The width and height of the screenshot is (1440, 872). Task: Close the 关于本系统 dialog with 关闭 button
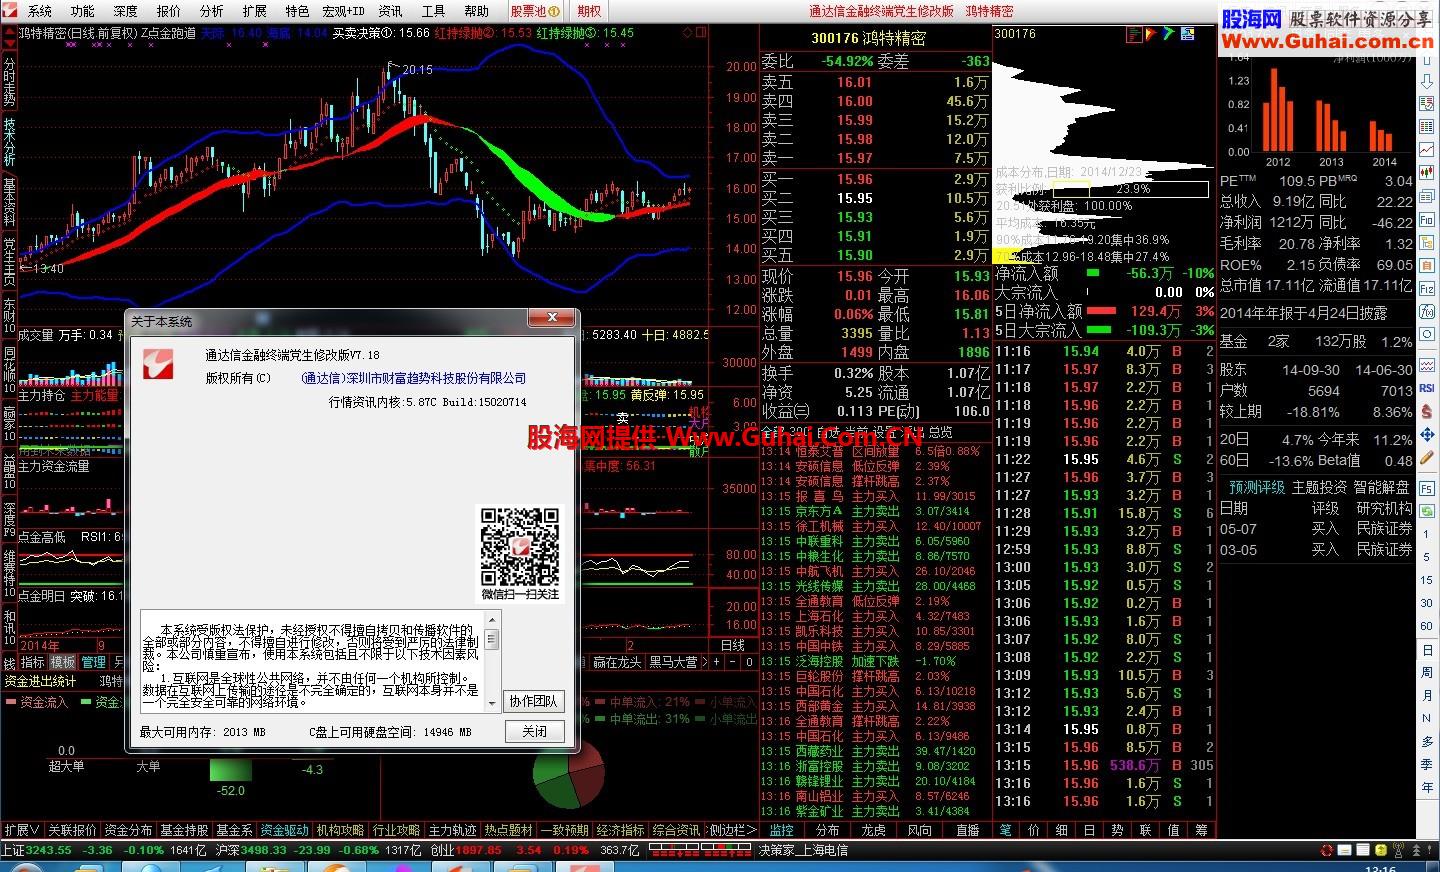[x=534, y=731]
